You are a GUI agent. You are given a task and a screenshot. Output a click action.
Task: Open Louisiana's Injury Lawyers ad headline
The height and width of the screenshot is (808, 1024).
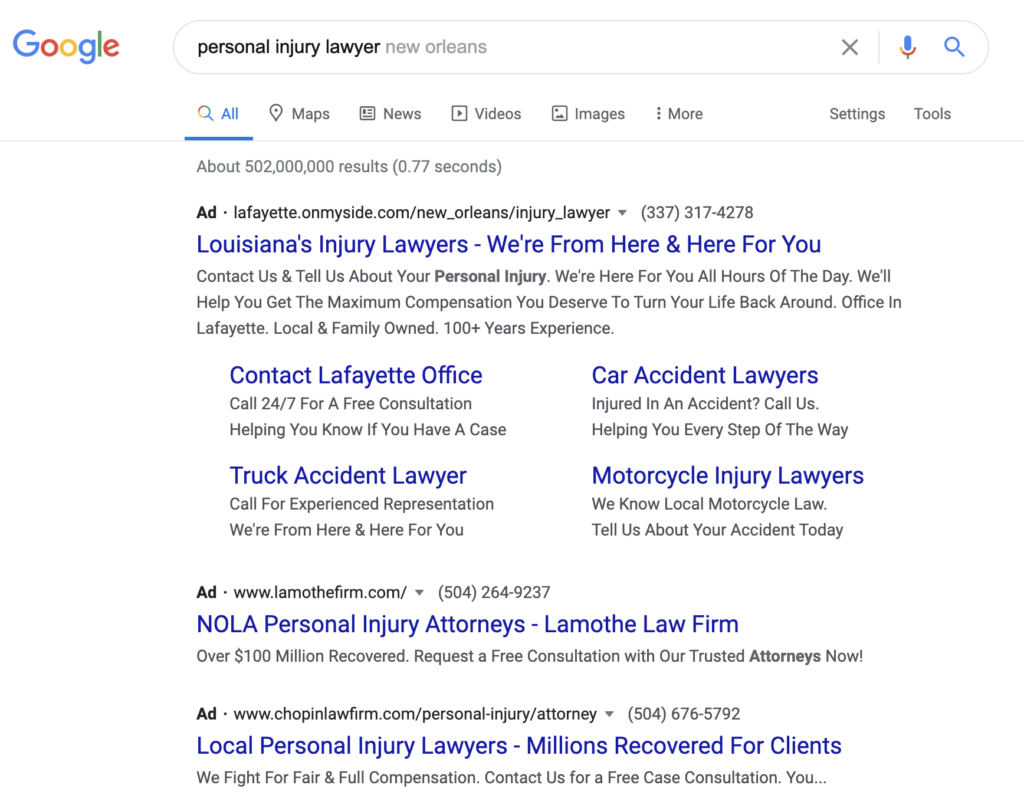pyautogui.click(x=508, y=245)
